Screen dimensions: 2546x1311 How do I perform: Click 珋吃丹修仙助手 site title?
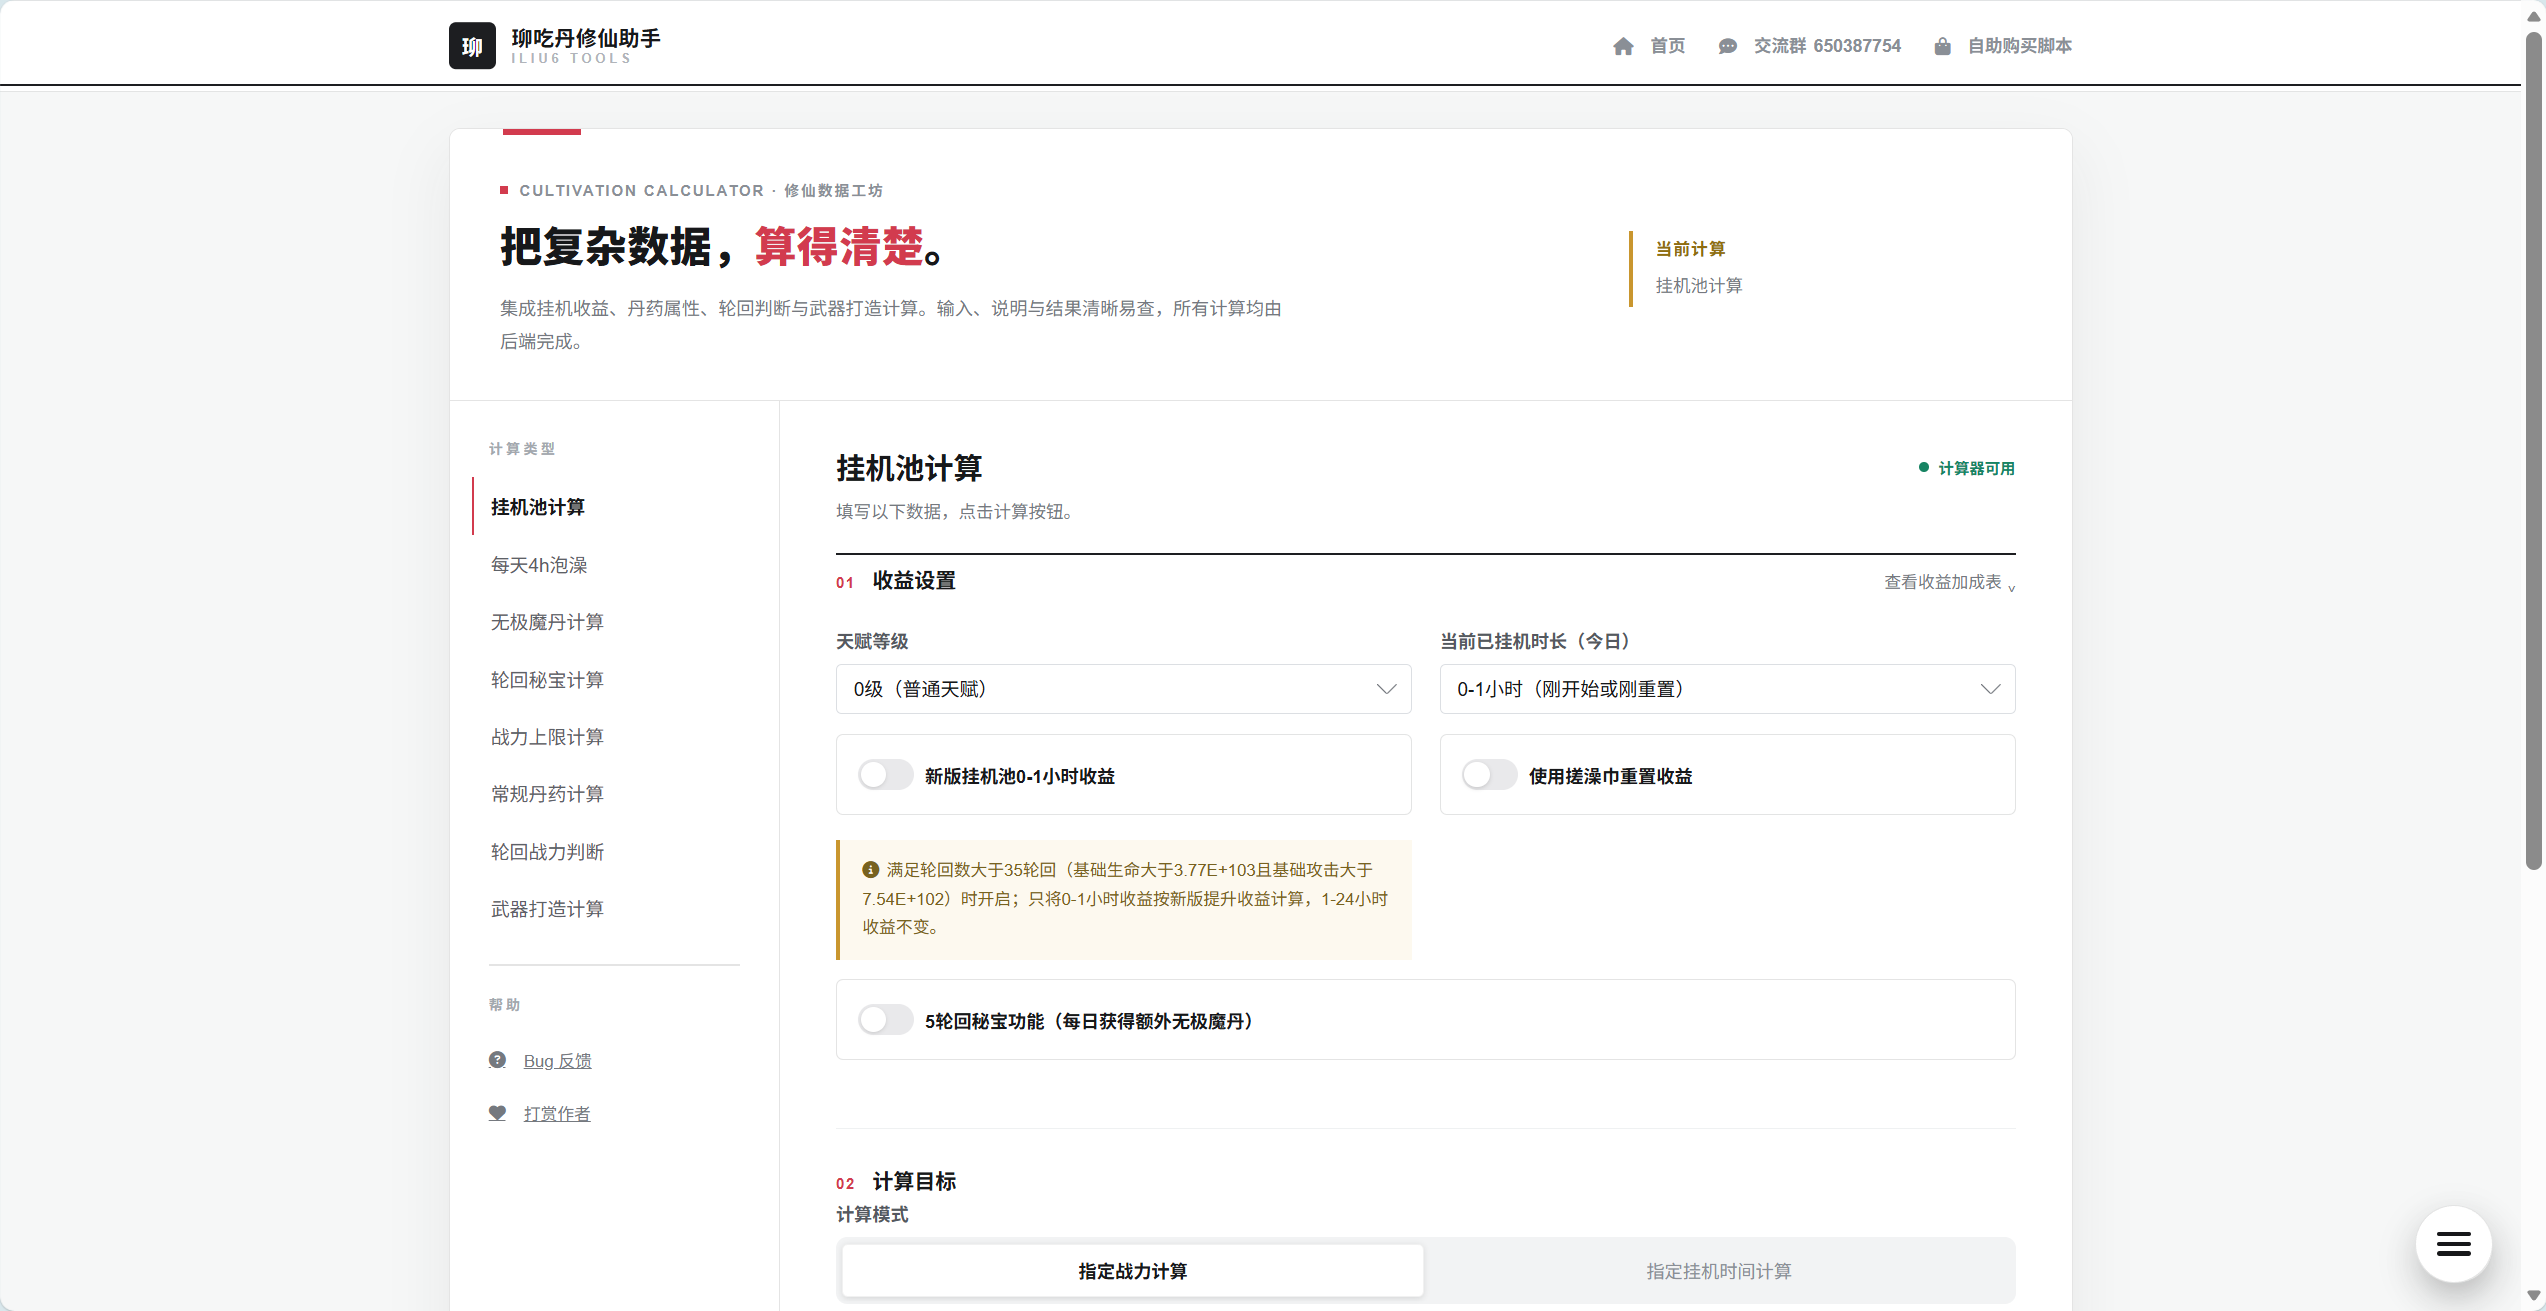pos(586,38)
